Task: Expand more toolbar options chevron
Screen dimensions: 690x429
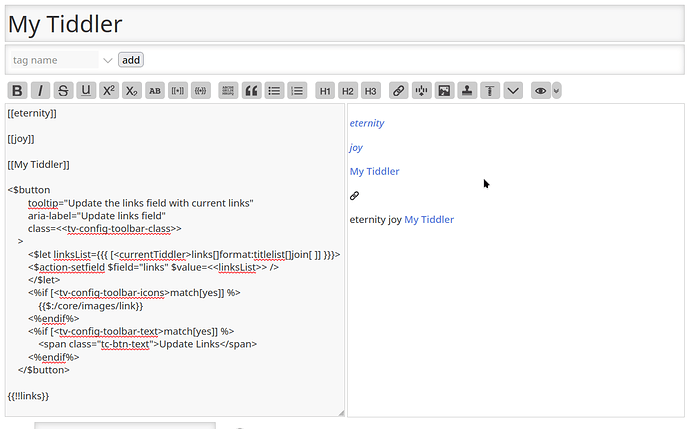Action: click(513, 91)
